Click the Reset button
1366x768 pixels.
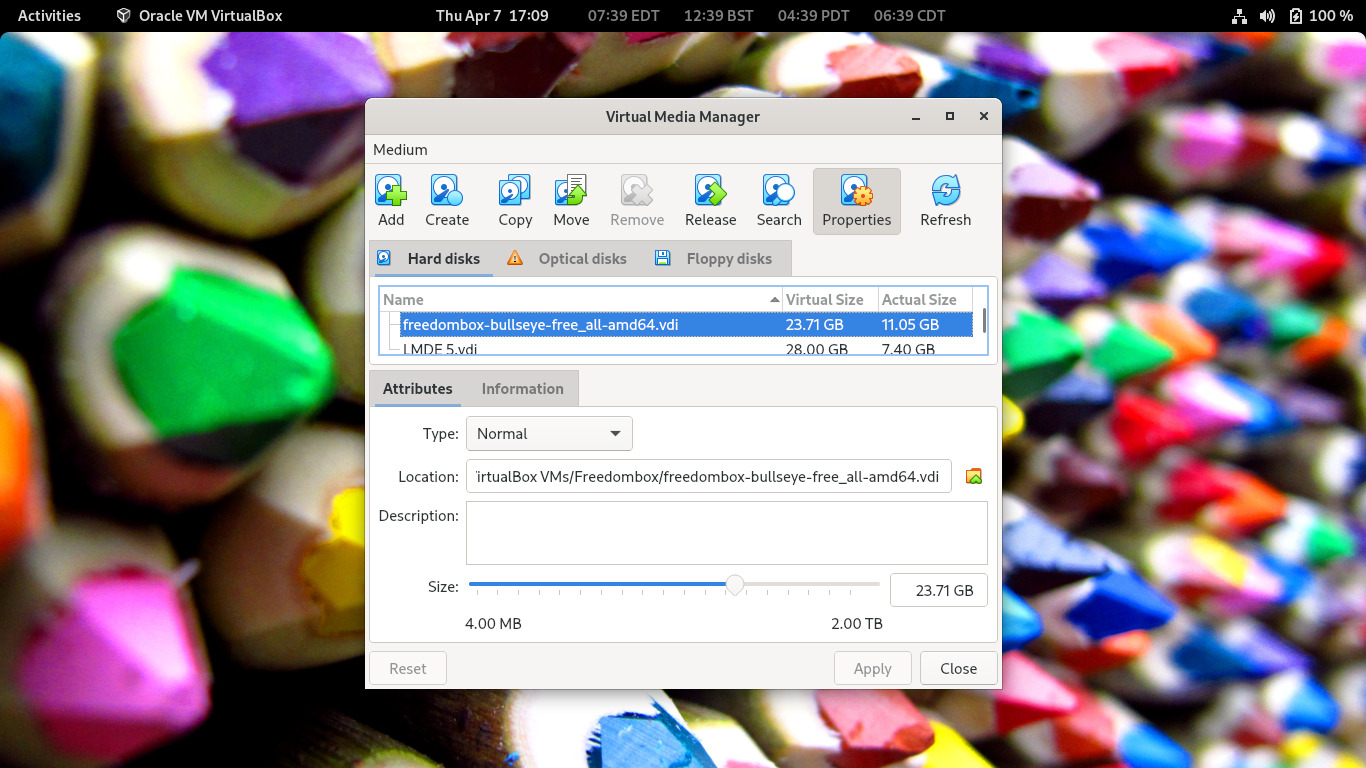[x=408, y=669]
